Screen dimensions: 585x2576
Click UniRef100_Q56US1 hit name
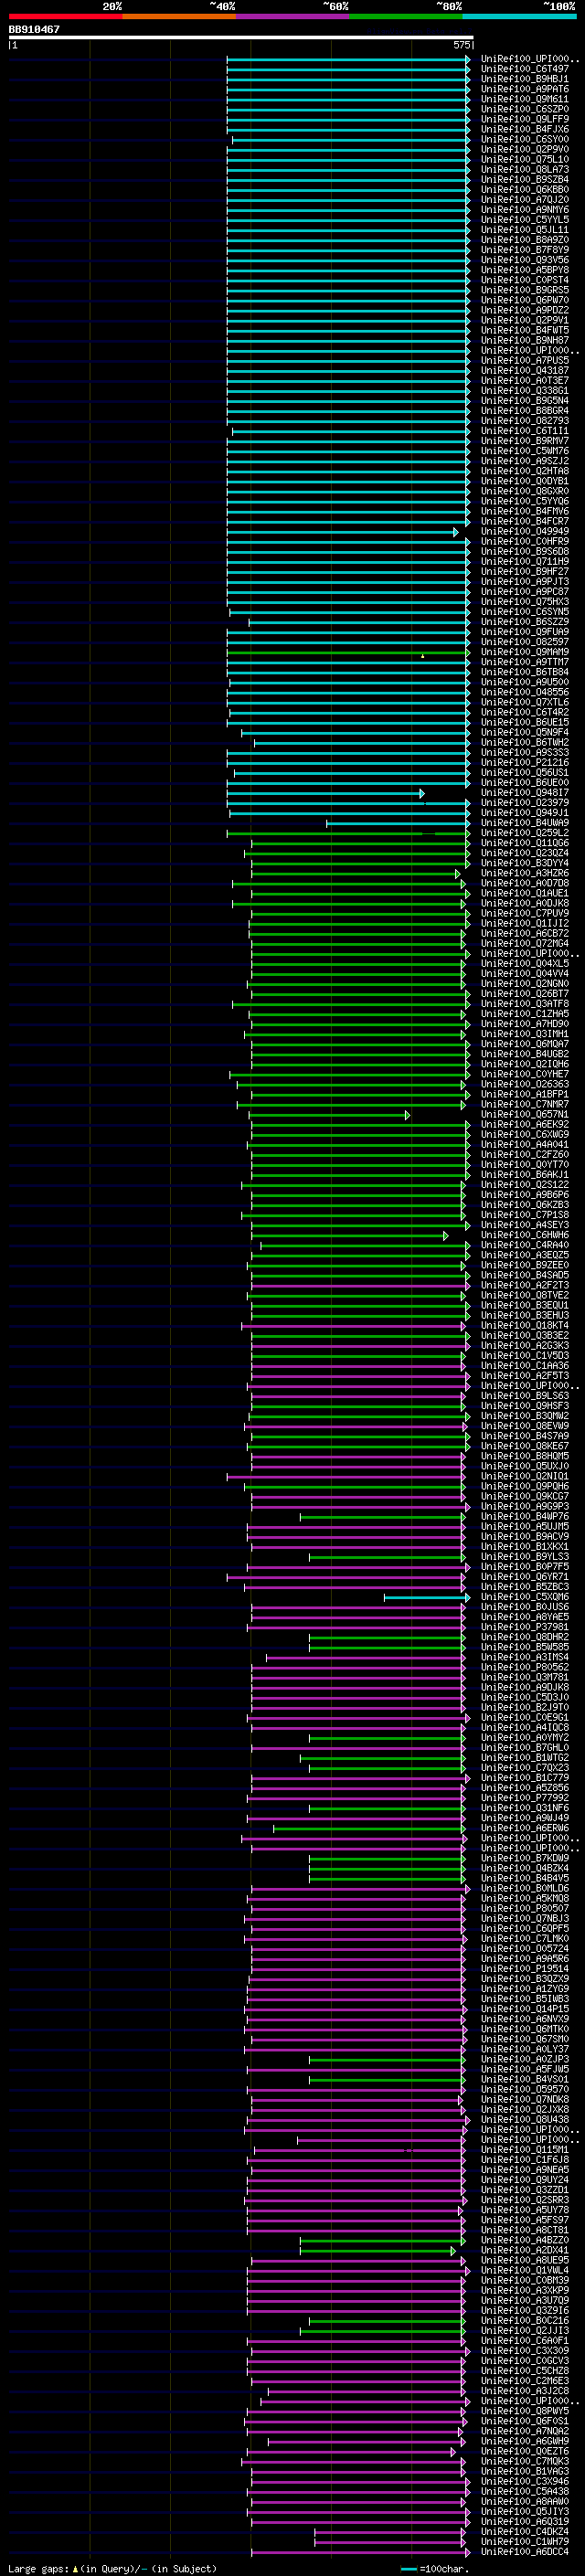(525, 772)
